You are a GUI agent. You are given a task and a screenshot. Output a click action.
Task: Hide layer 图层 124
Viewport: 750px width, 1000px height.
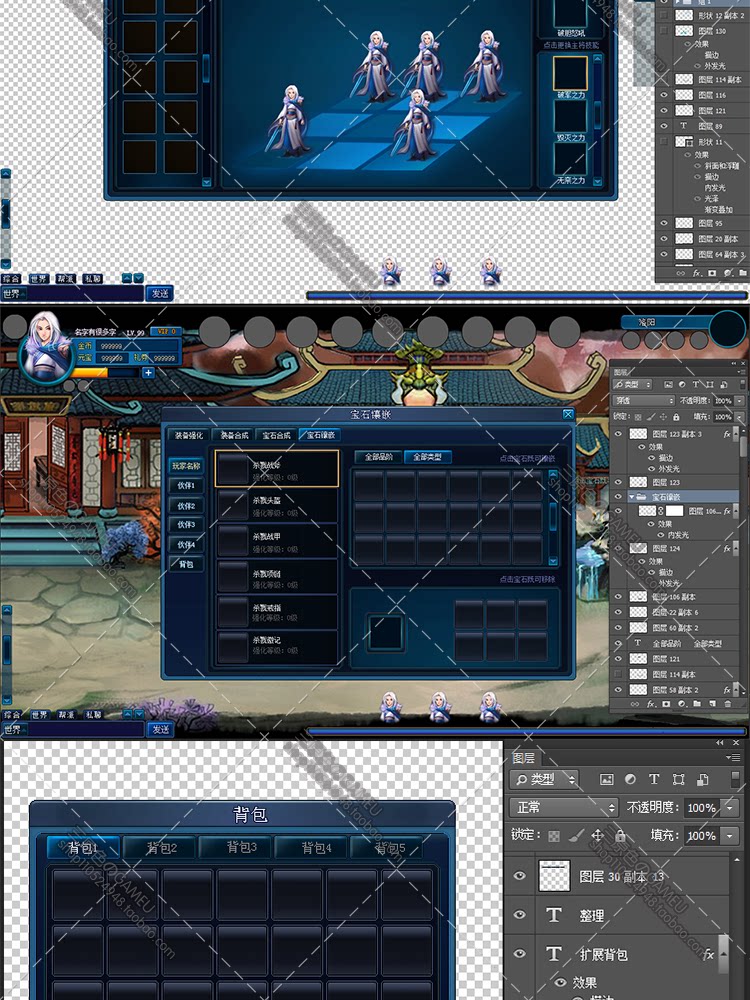(x=617, y=548)
